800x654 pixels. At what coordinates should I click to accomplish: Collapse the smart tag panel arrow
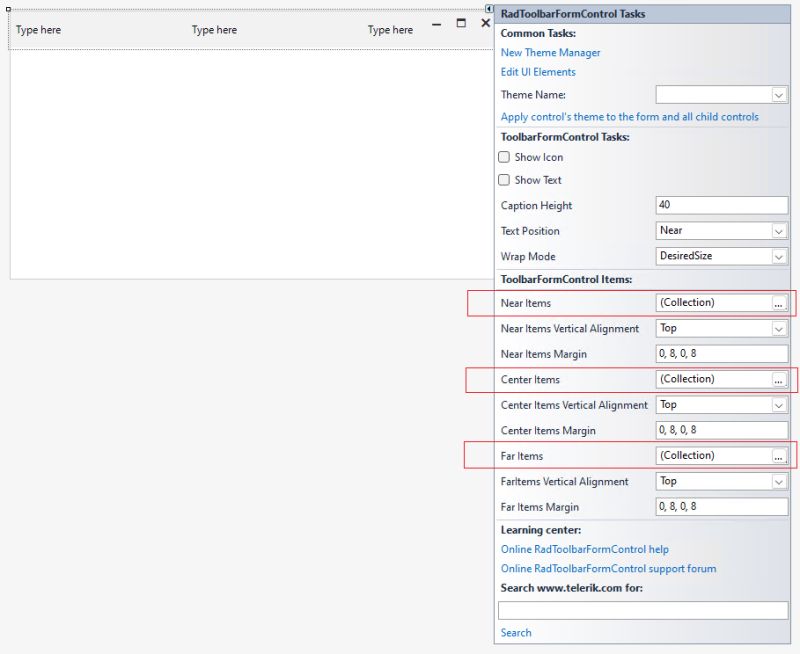click(x=487, y=9)
